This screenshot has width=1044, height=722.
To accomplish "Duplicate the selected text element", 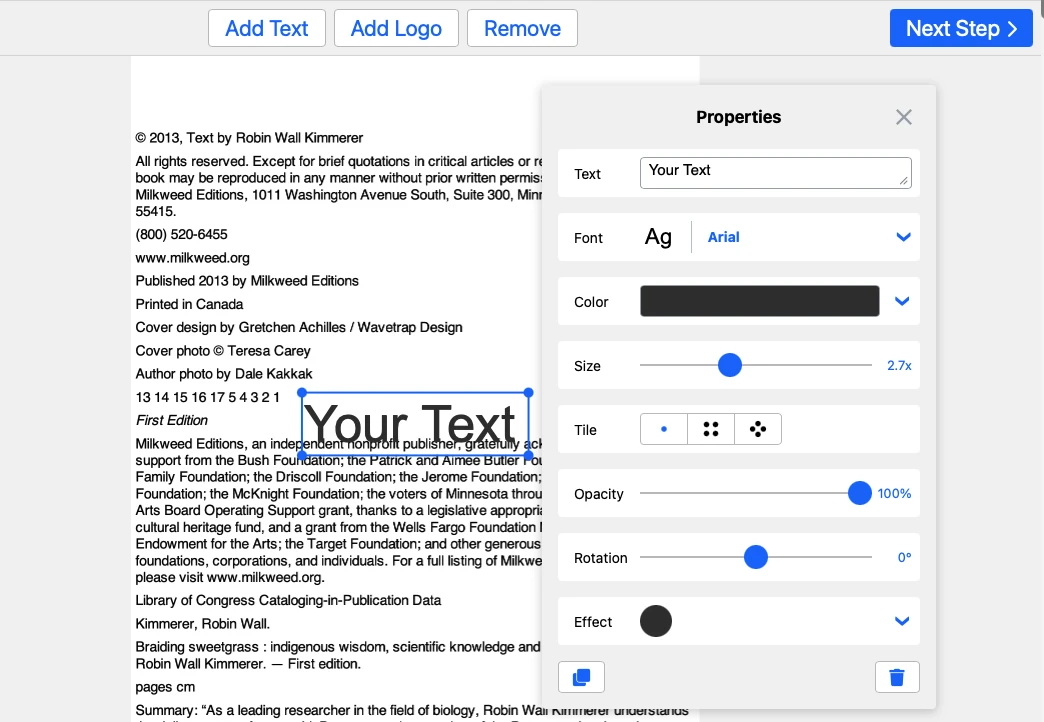I will (x=581, y=677).
